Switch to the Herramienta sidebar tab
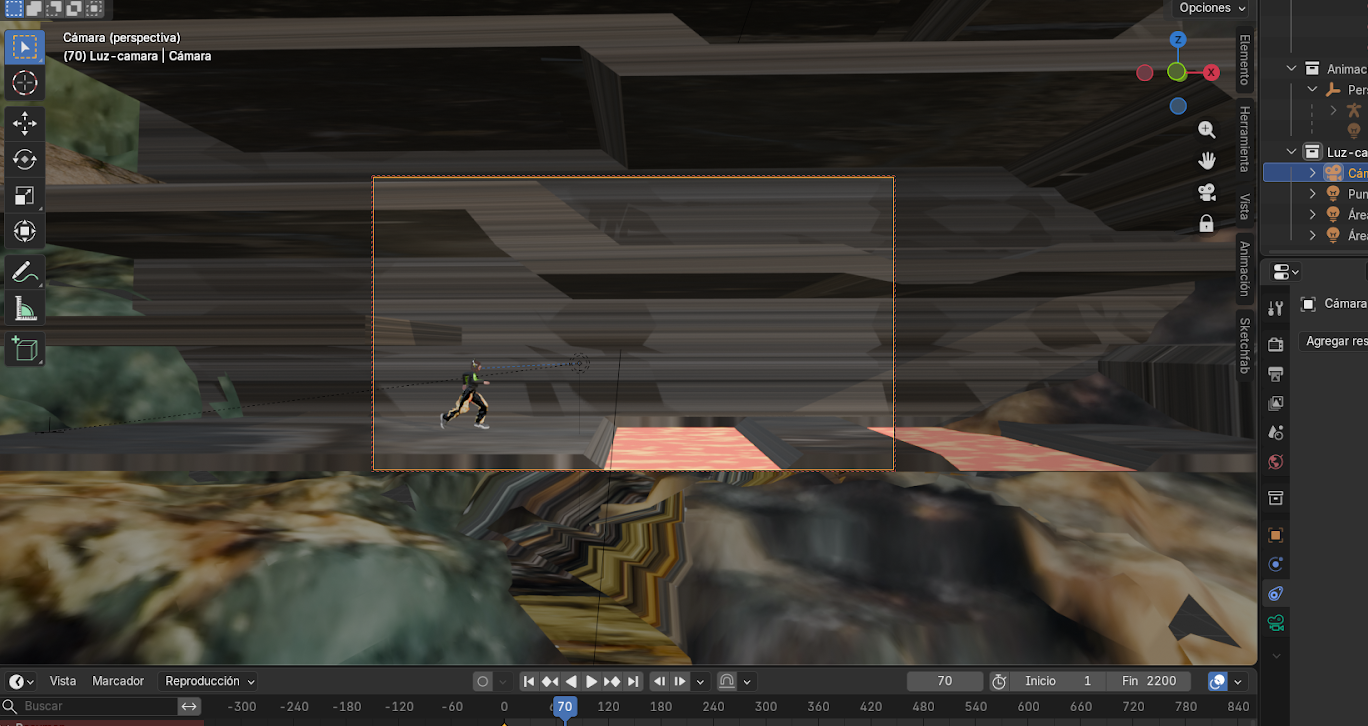Screen dimensions: 1368x726 pyautogui.click(x=1245, y=138)
